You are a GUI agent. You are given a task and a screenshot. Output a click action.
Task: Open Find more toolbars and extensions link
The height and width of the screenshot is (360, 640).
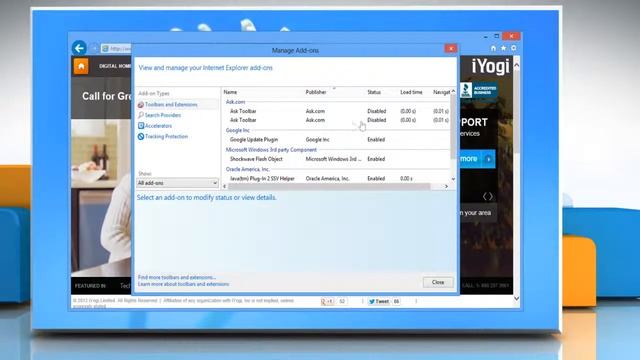tap(177, 278)
